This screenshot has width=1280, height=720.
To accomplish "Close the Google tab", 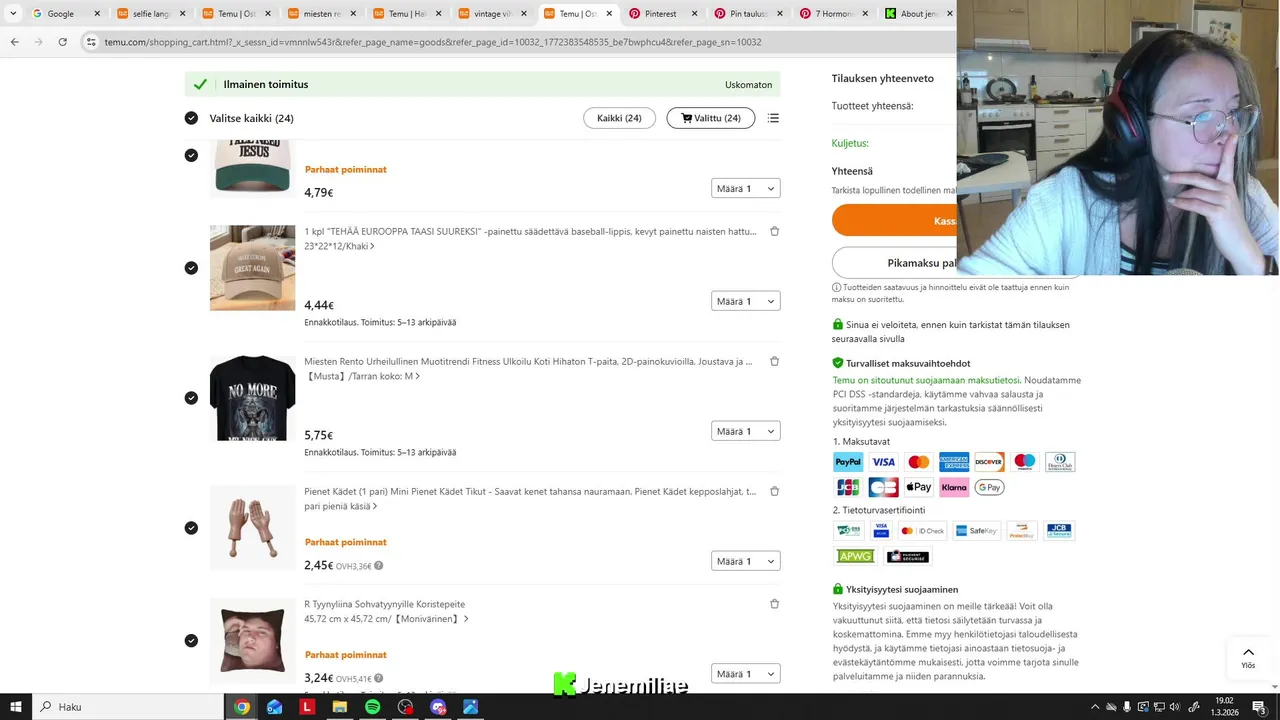I will (x=97, y=14).
